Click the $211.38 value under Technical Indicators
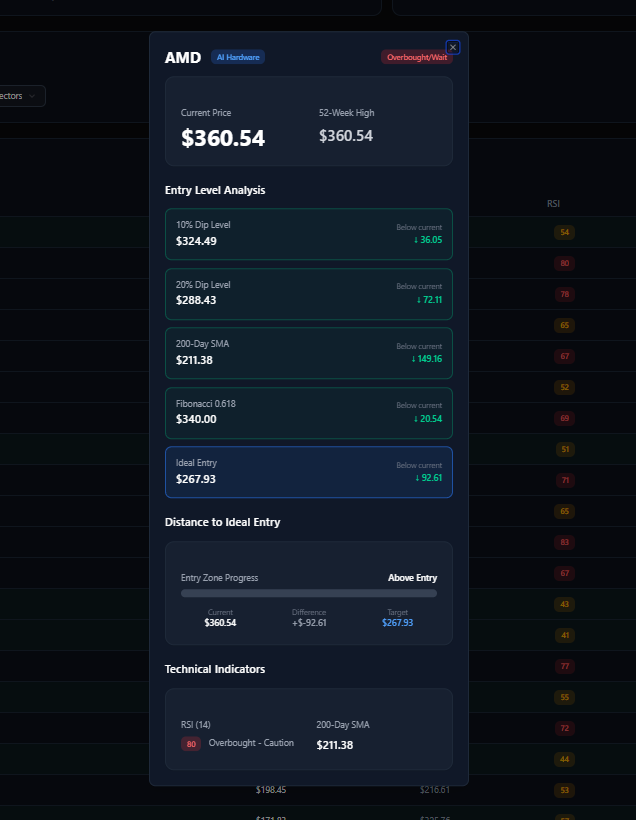The height and width of the screenshot is (820, 636). coord(335,745)
